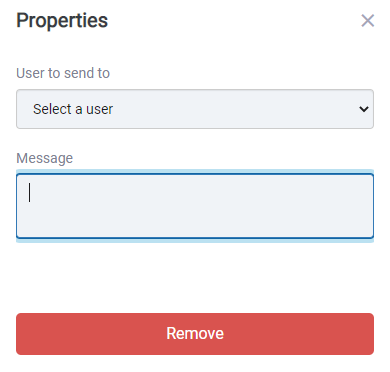390x372 pixels.
Task: Click the Remove text on red button
Action: click(x=195, y=334)
